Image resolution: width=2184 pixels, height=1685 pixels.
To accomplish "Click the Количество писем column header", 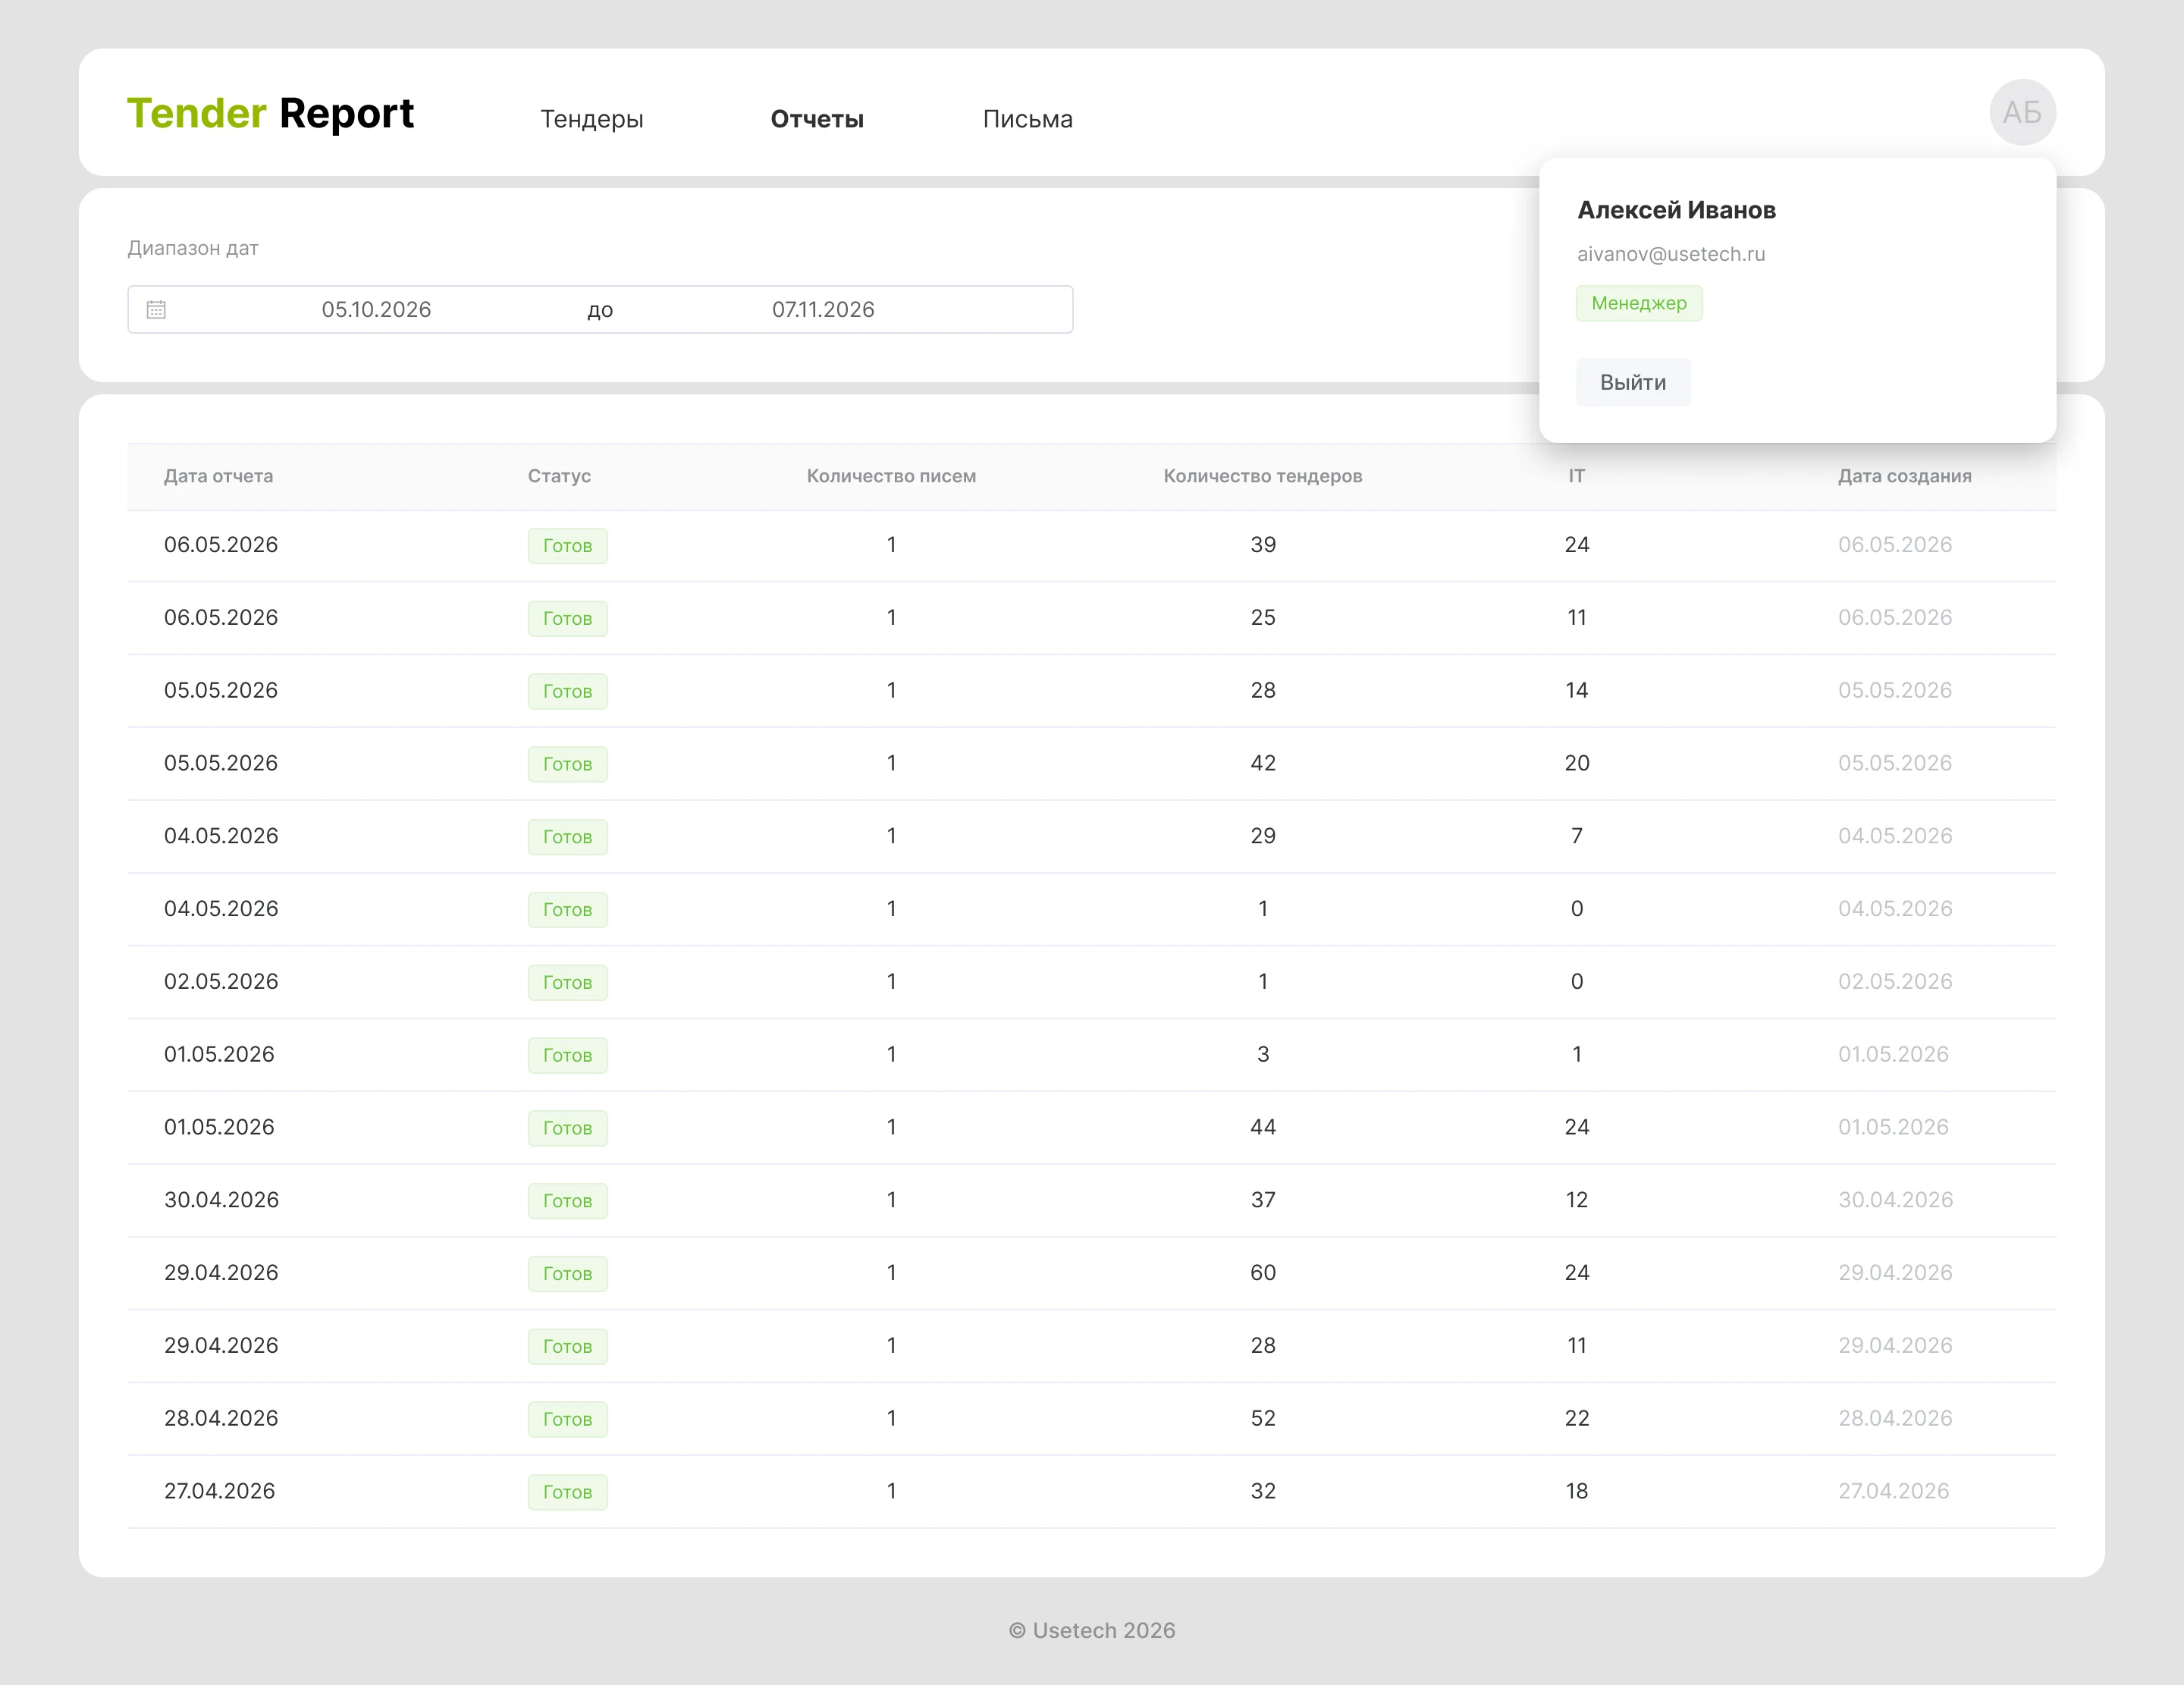I will [891, 476].
